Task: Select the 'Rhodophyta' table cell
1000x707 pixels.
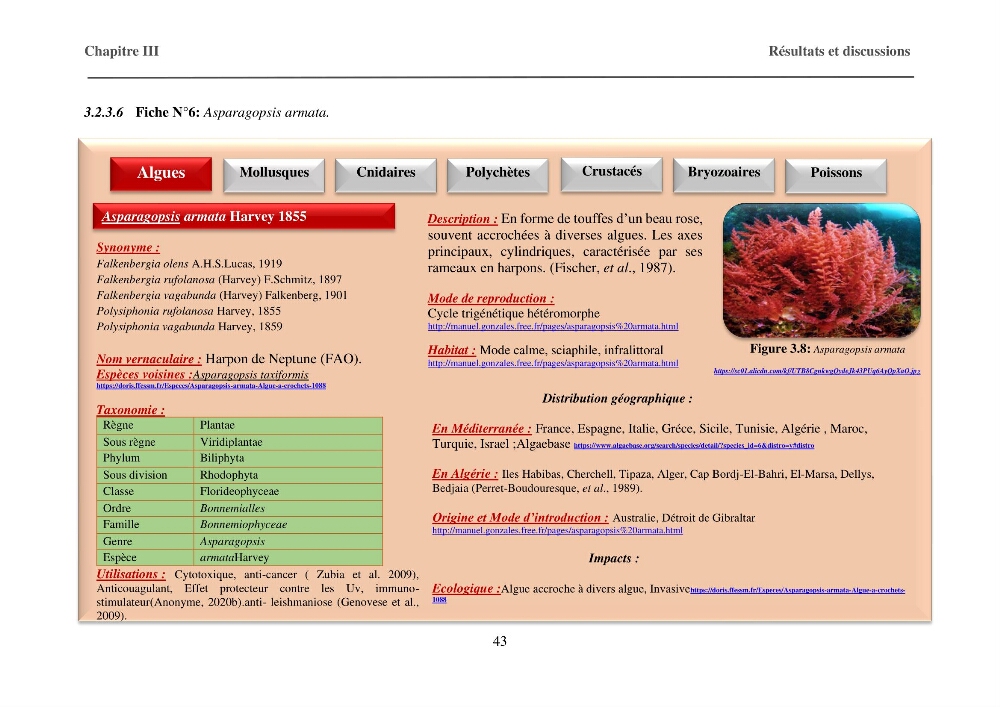Action: pyautogui.click(x=288, y=475)
